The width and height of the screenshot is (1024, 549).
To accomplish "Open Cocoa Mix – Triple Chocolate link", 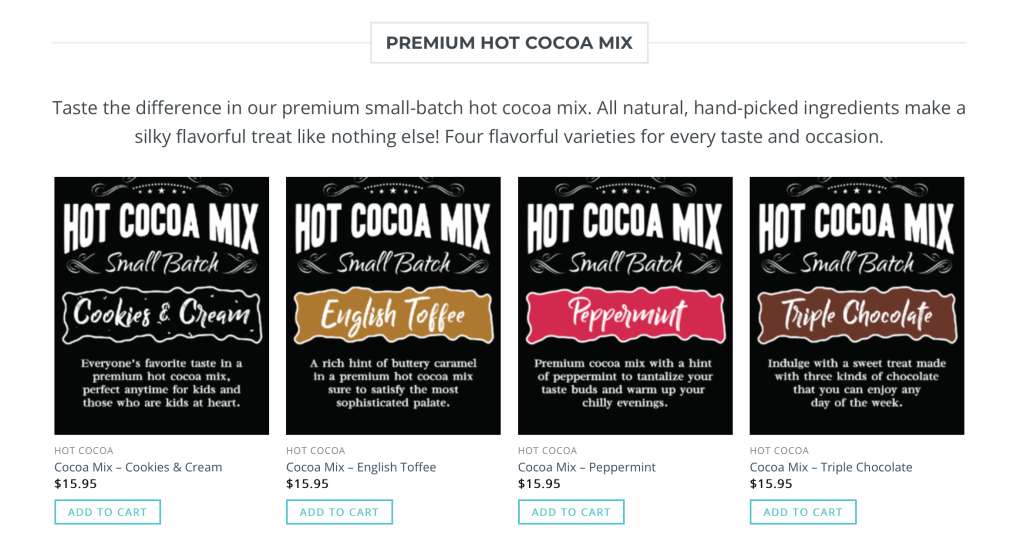I will [831, 467].
